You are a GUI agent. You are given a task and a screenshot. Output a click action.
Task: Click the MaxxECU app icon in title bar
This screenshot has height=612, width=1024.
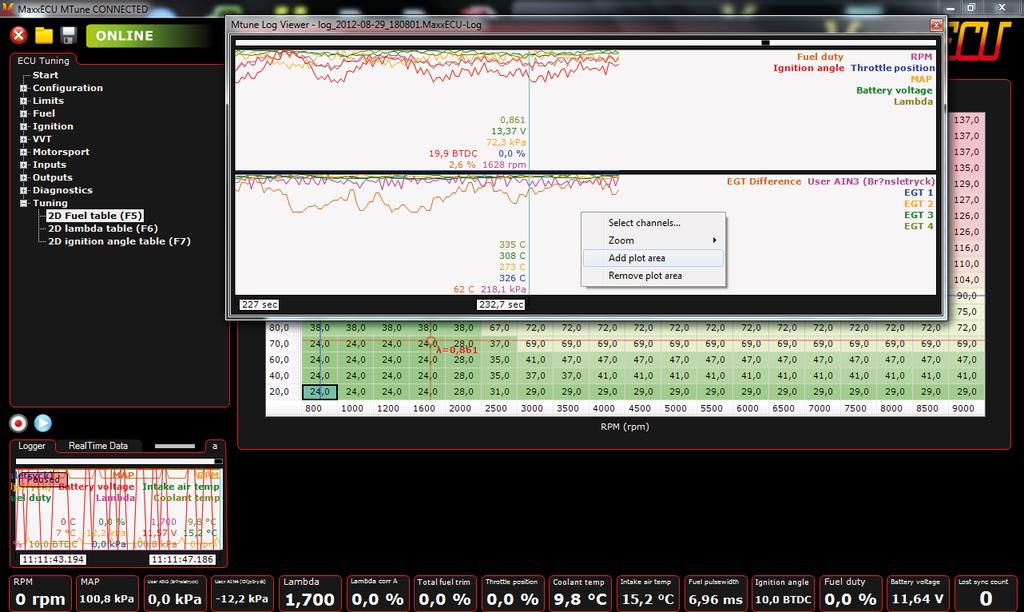(7, 8)
